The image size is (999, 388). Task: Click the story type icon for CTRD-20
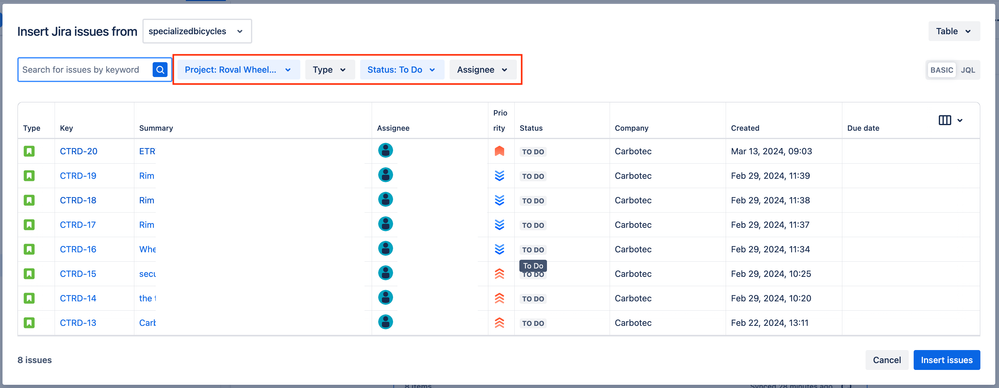tap(29, 152)
